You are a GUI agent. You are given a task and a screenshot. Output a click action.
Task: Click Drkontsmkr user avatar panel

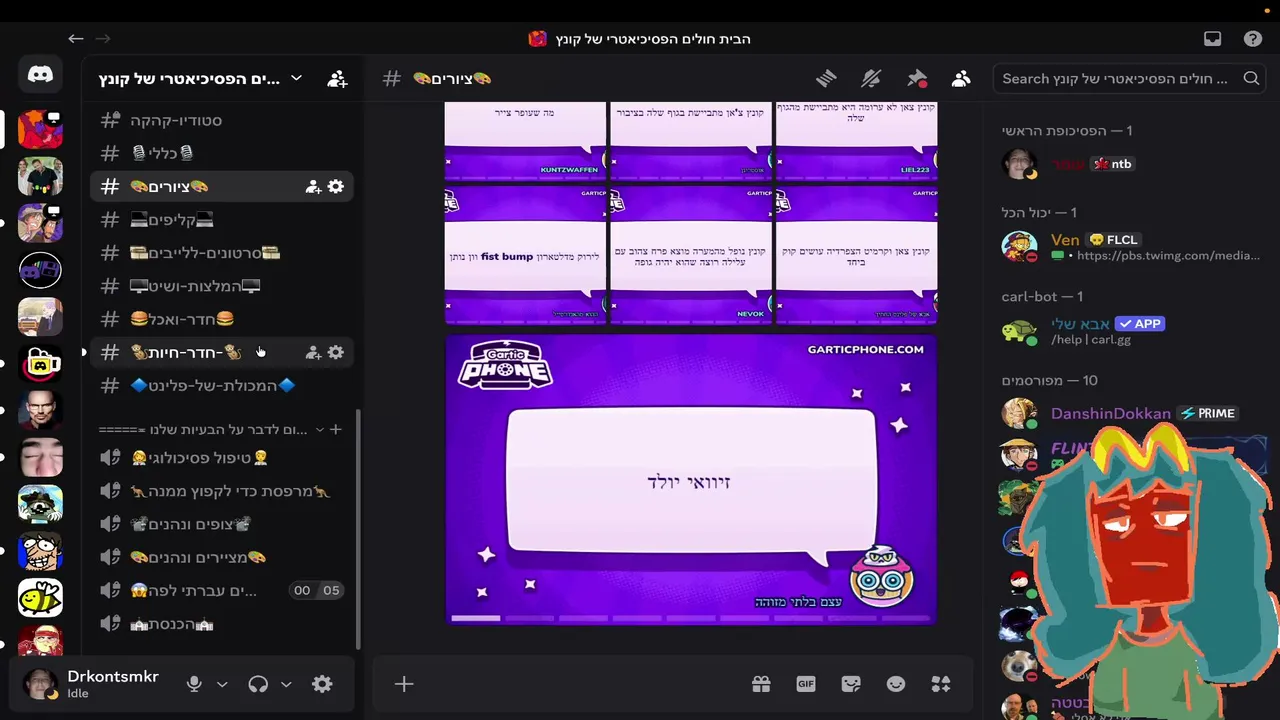click(92, 684)
